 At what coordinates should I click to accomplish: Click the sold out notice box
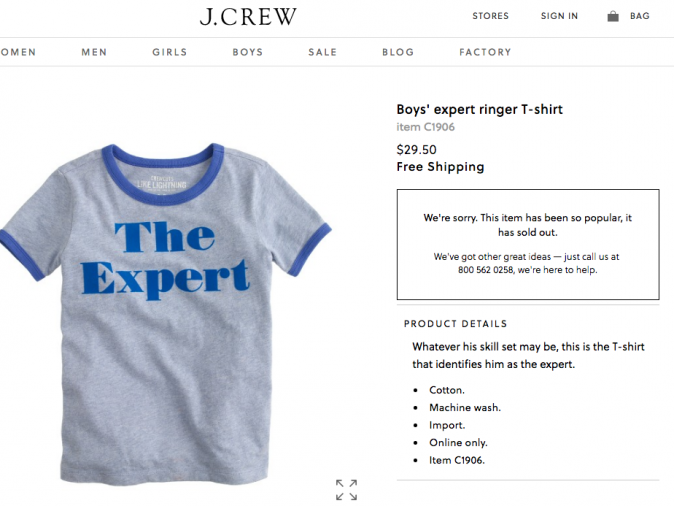pyautogui.click(x=528, y=244)
